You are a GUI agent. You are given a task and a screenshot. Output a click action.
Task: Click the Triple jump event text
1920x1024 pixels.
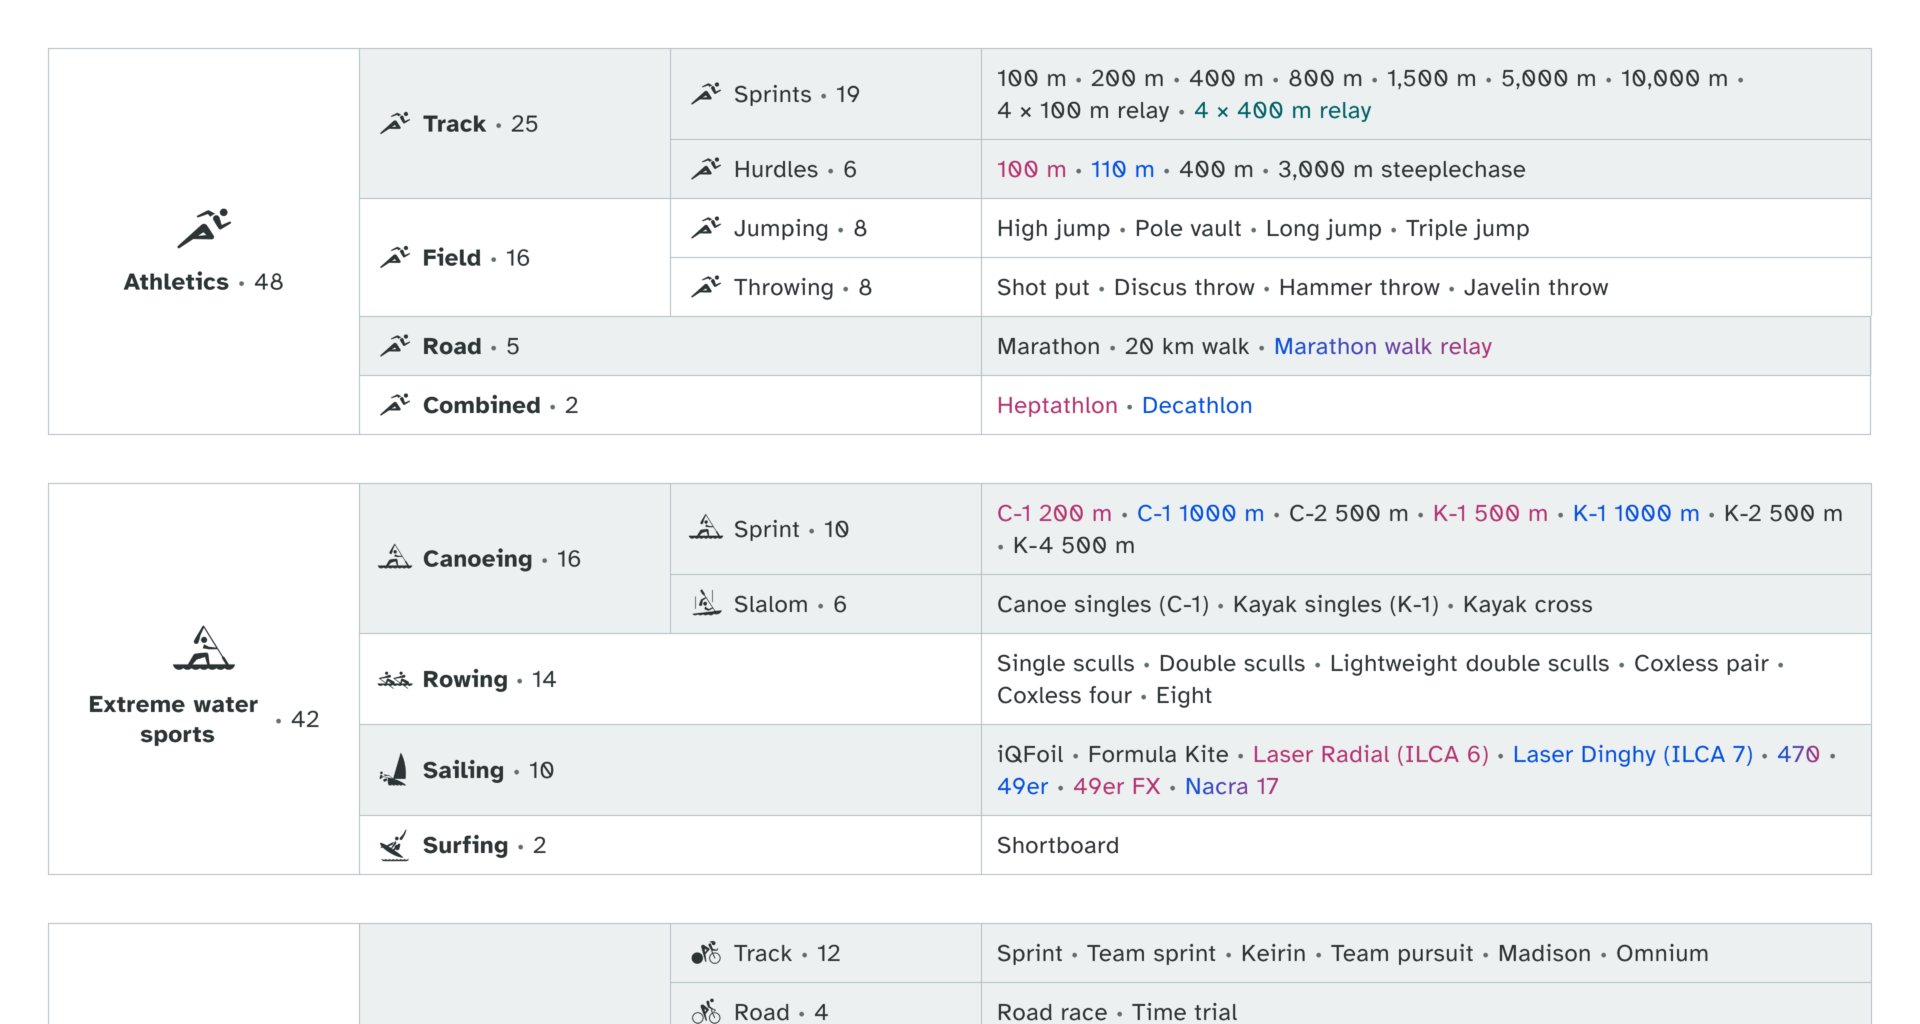1467,228
